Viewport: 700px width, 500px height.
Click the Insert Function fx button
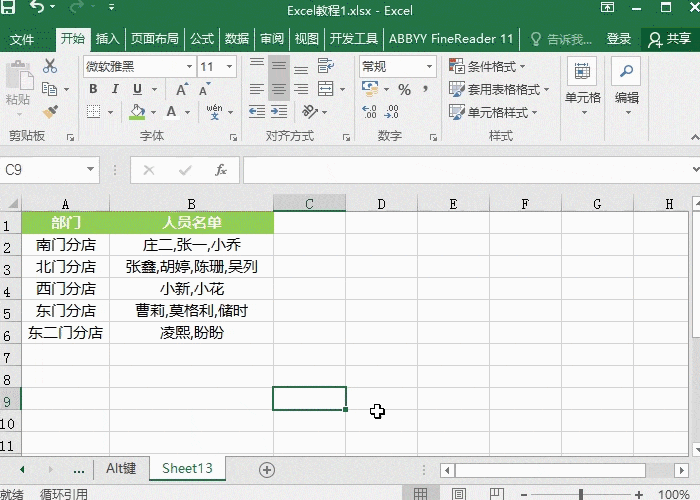pyautogui.click(x=221, y=170)
